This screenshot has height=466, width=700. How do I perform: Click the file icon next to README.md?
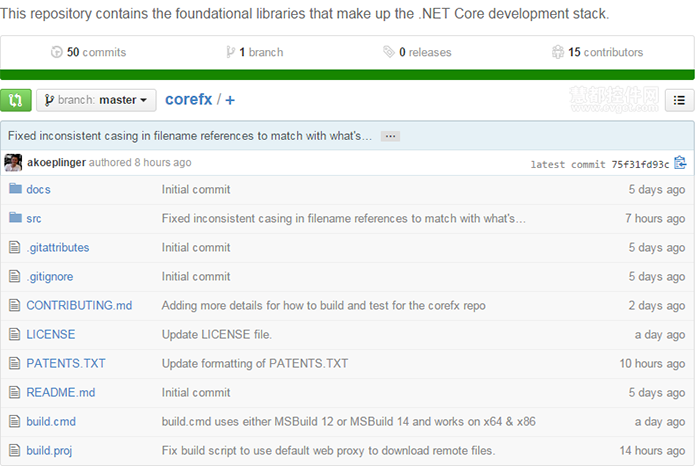click(15, 392)
